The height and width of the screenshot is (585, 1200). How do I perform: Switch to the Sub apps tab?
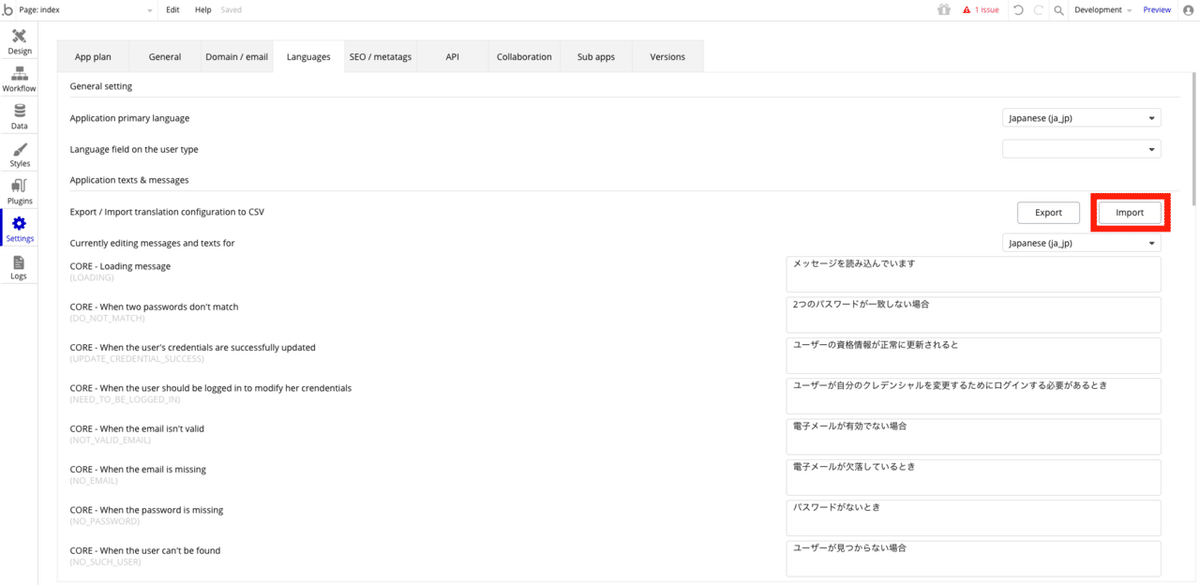click(596, 57)
